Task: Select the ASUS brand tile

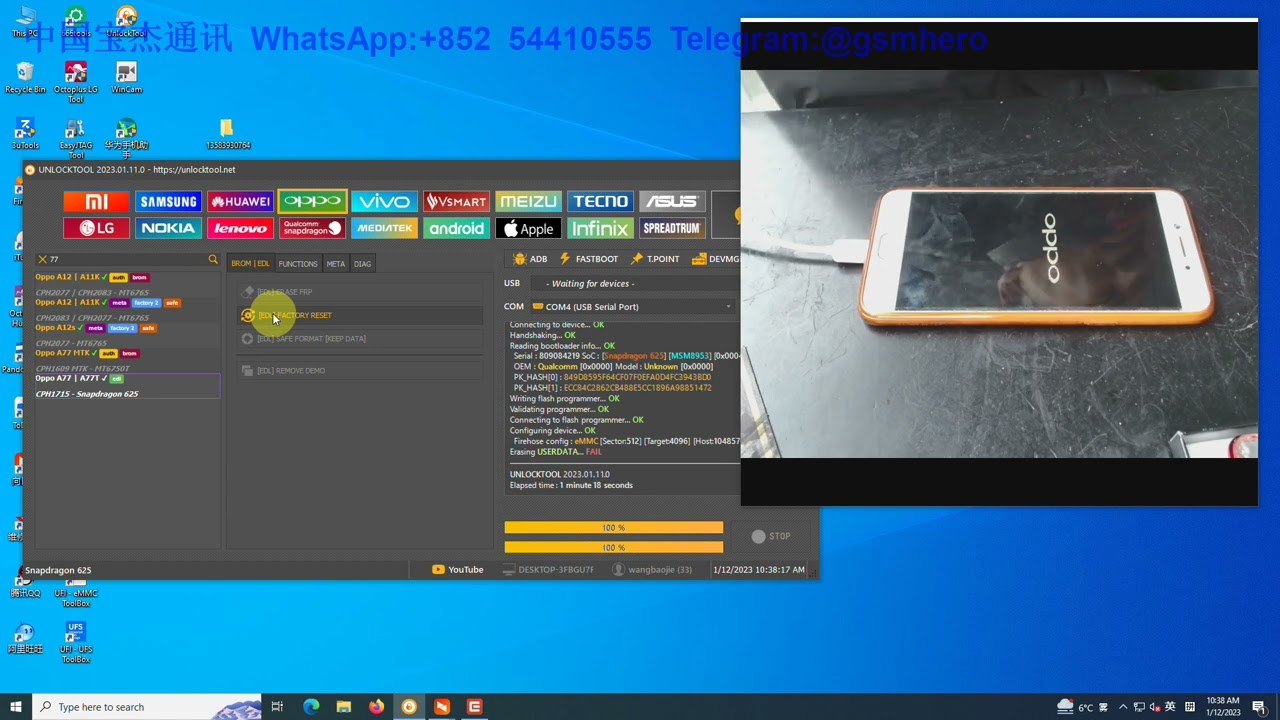Action: click(x=672, y=202)
